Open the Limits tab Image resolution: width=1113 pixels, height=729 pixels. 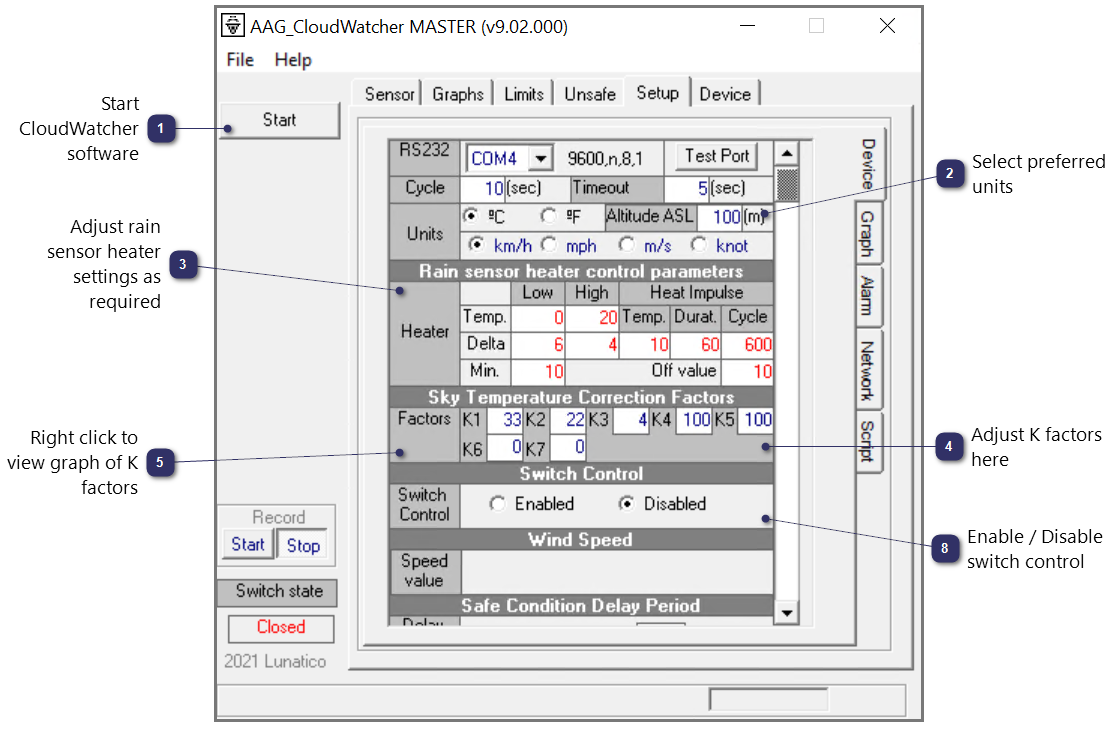(x=524, y=94)
